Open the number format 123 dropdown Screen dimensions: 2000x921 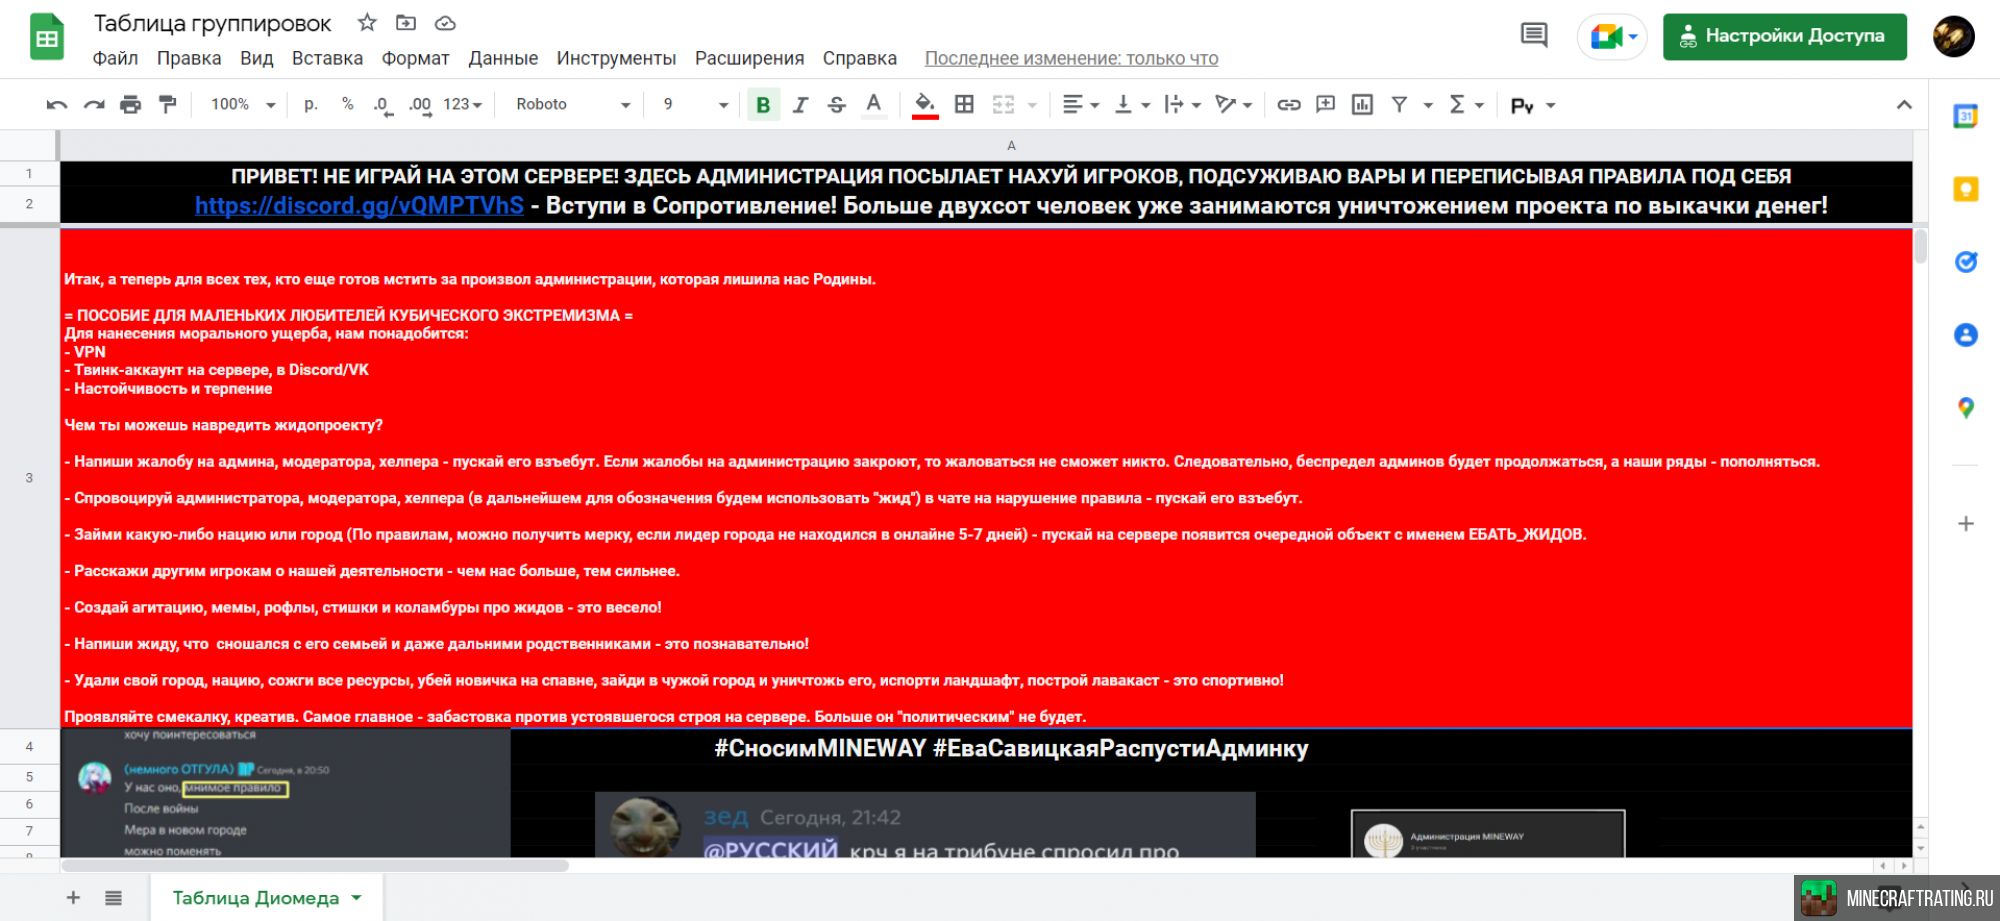click(462, 104)
